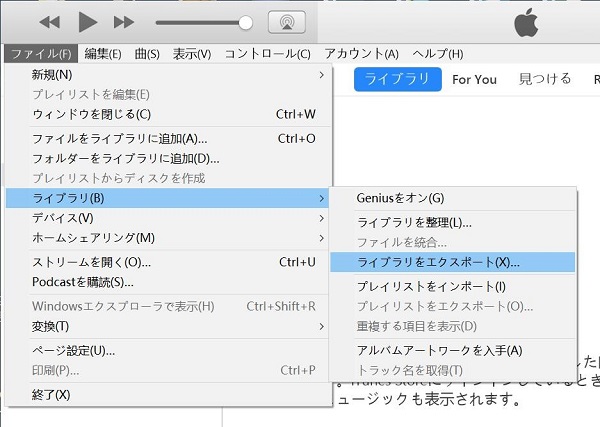Open the 編集(E) menu
Image resolution: width=600 pixels, height=427 pixels.
pos(103,54)
